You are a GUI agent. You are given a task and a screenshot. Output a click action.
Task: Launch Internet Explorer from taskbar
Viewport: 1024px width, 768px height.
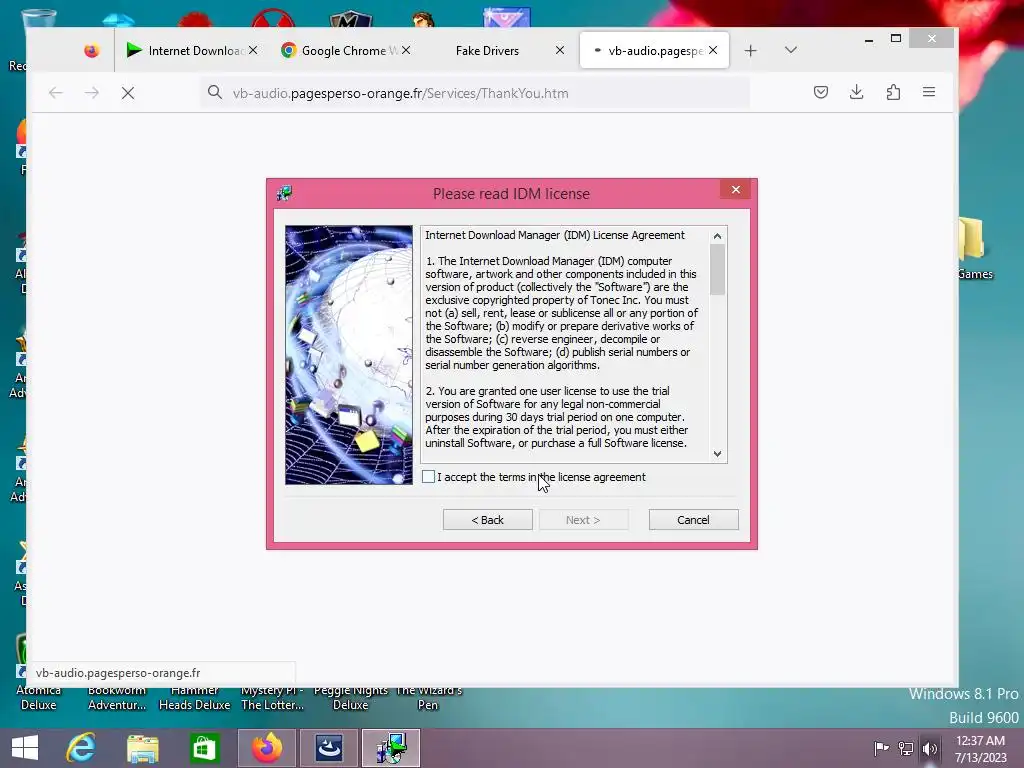[82, 748]
